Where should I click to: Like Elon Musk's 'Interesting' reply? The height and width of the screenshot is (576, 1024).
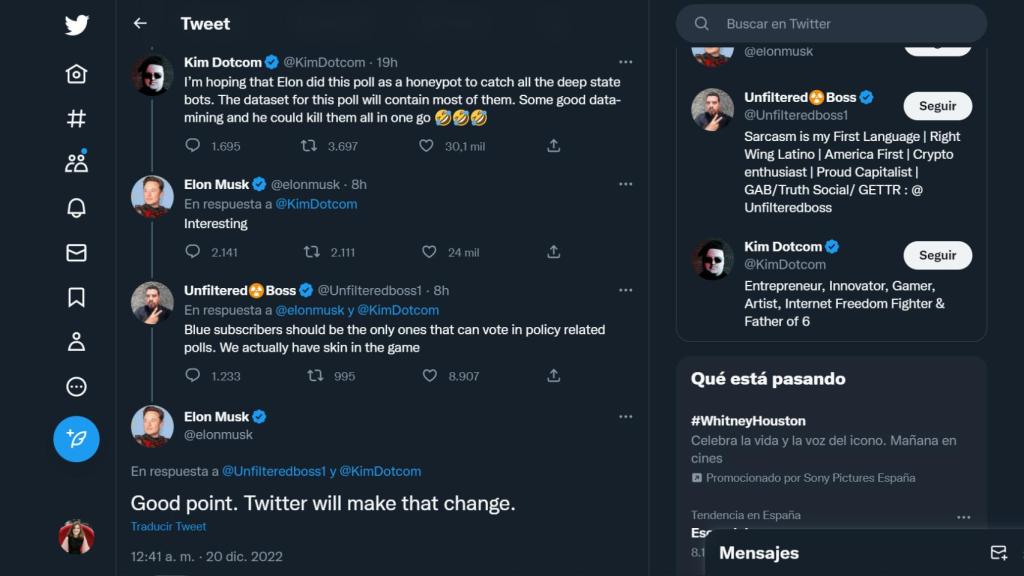(429, 252)
